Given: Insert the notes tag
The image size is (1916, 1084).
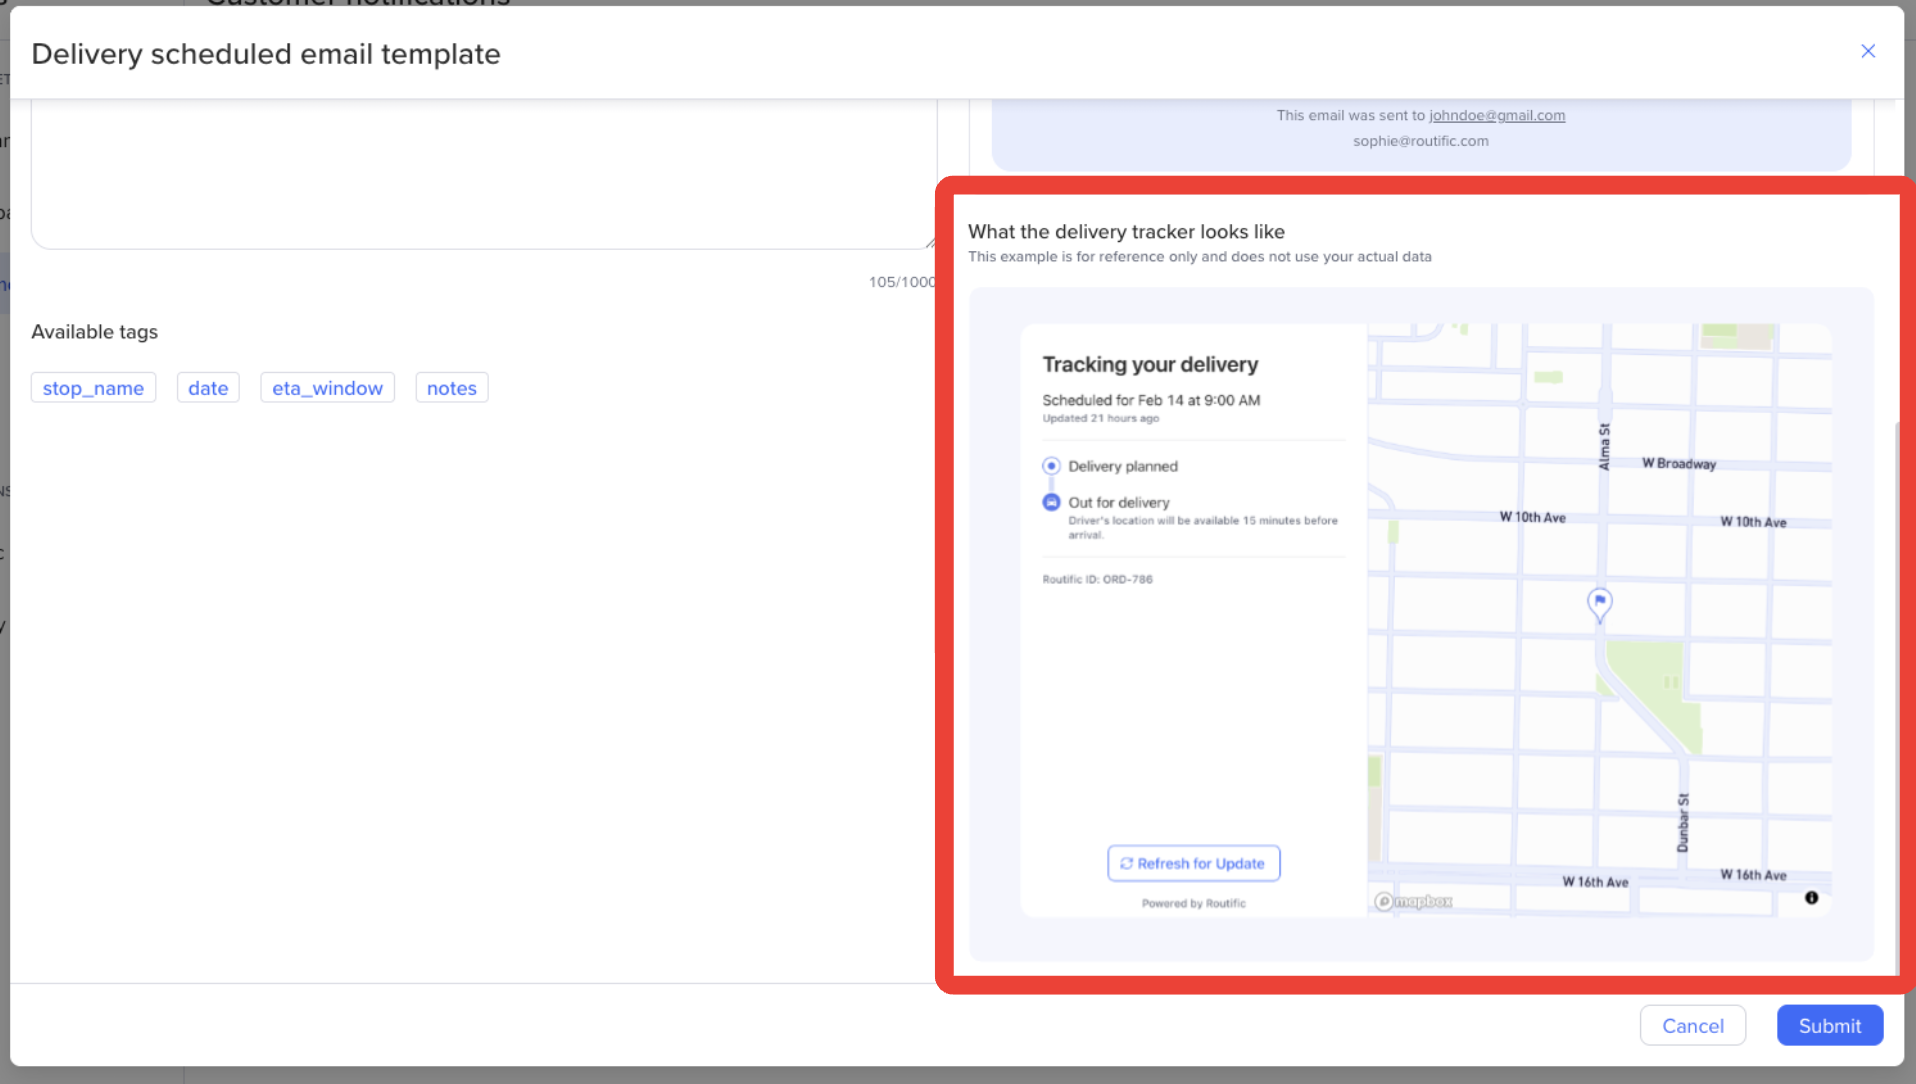Looking at the screenshot, I should (x=452, y=388).
